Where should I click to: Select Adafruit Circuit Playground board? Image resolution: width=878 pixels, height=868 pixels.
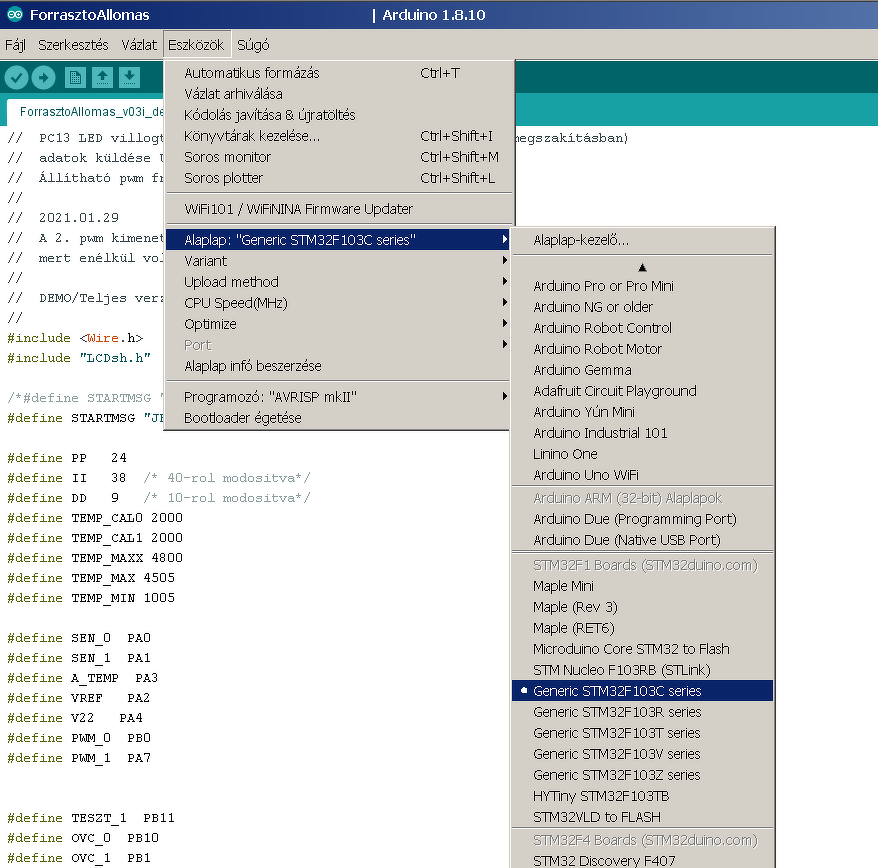click(x=642, y=391)
